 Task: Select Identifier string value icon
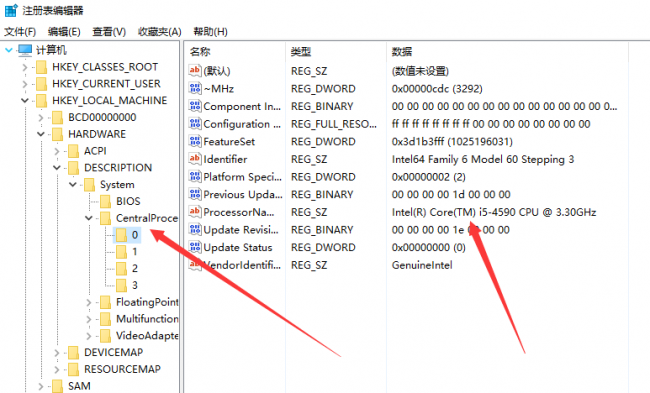point(195,159)
